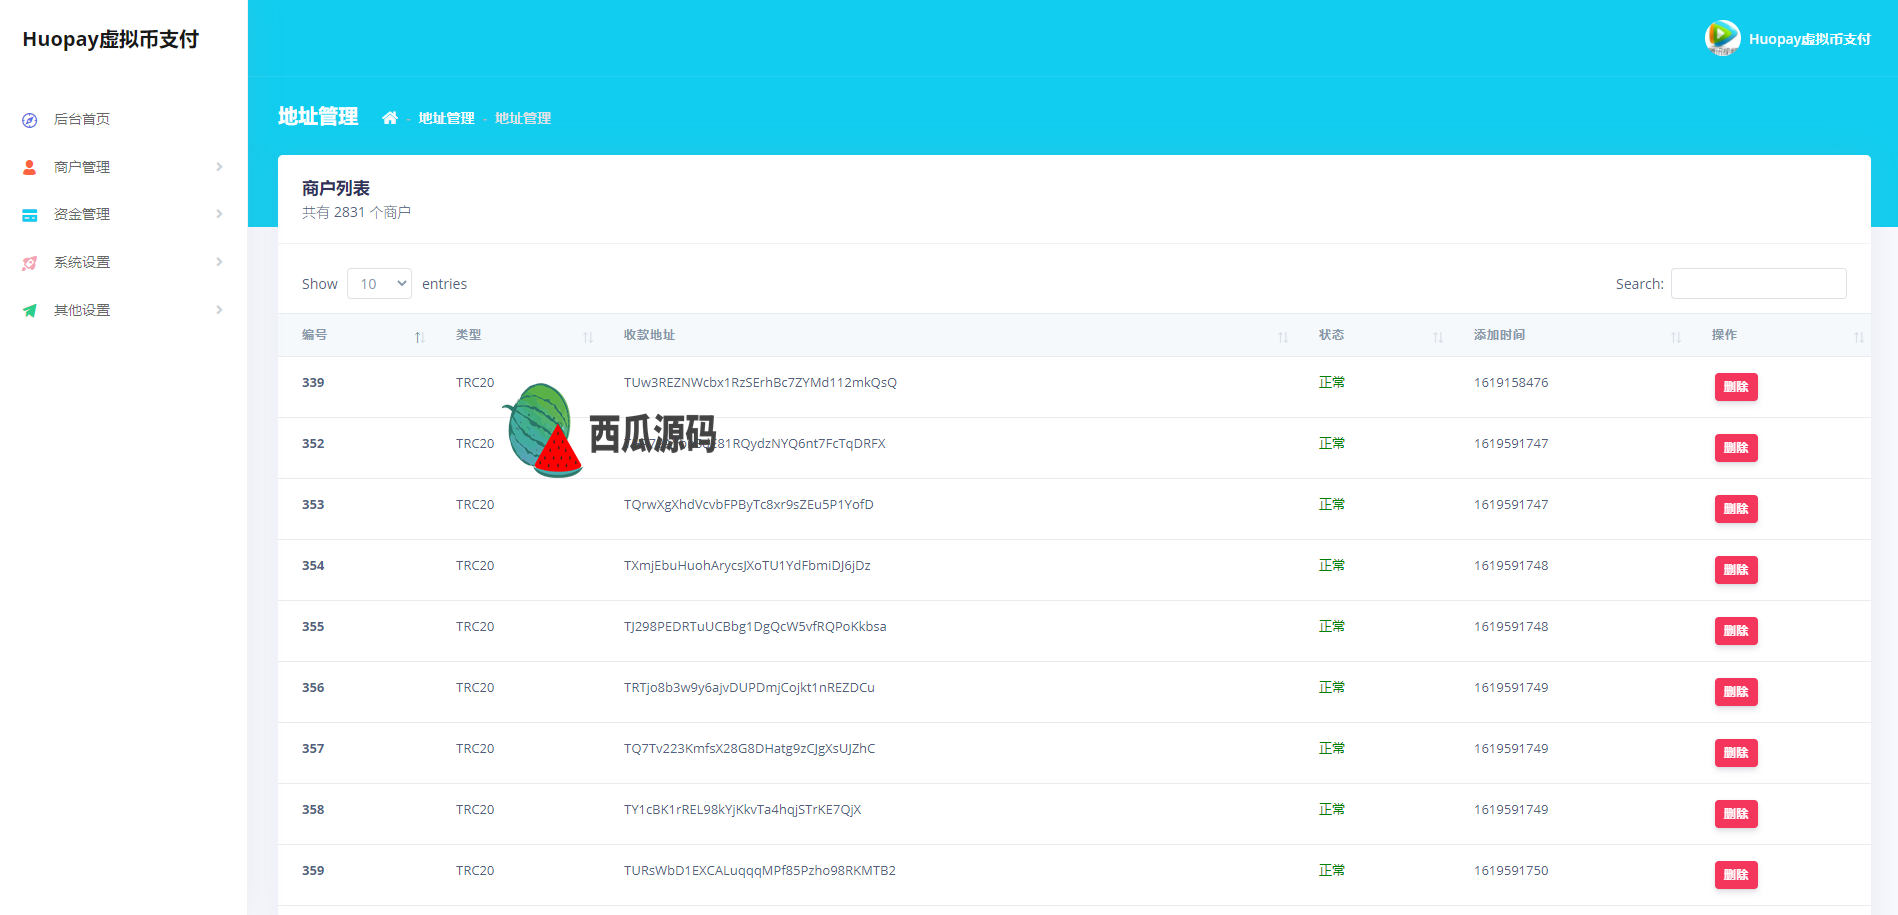Select address TUw3REZNWcbx1RzSErhBc7ZYMd112mkQsQ
This screenshot has height=915, width=1898.
click(x=760, y=382)
